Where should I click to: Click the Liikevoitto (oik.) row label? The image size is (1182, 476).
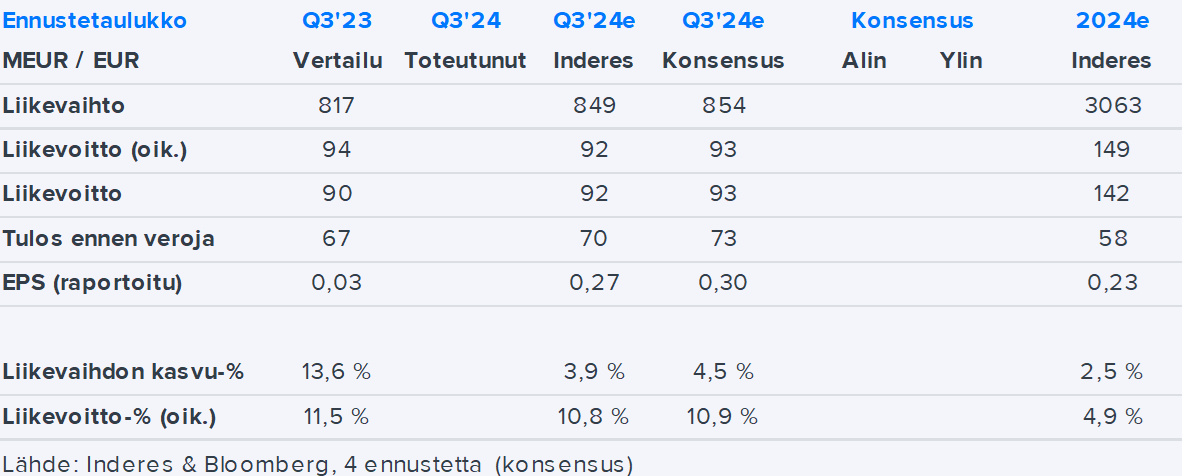pyautogui.click(x=95, y=150)
